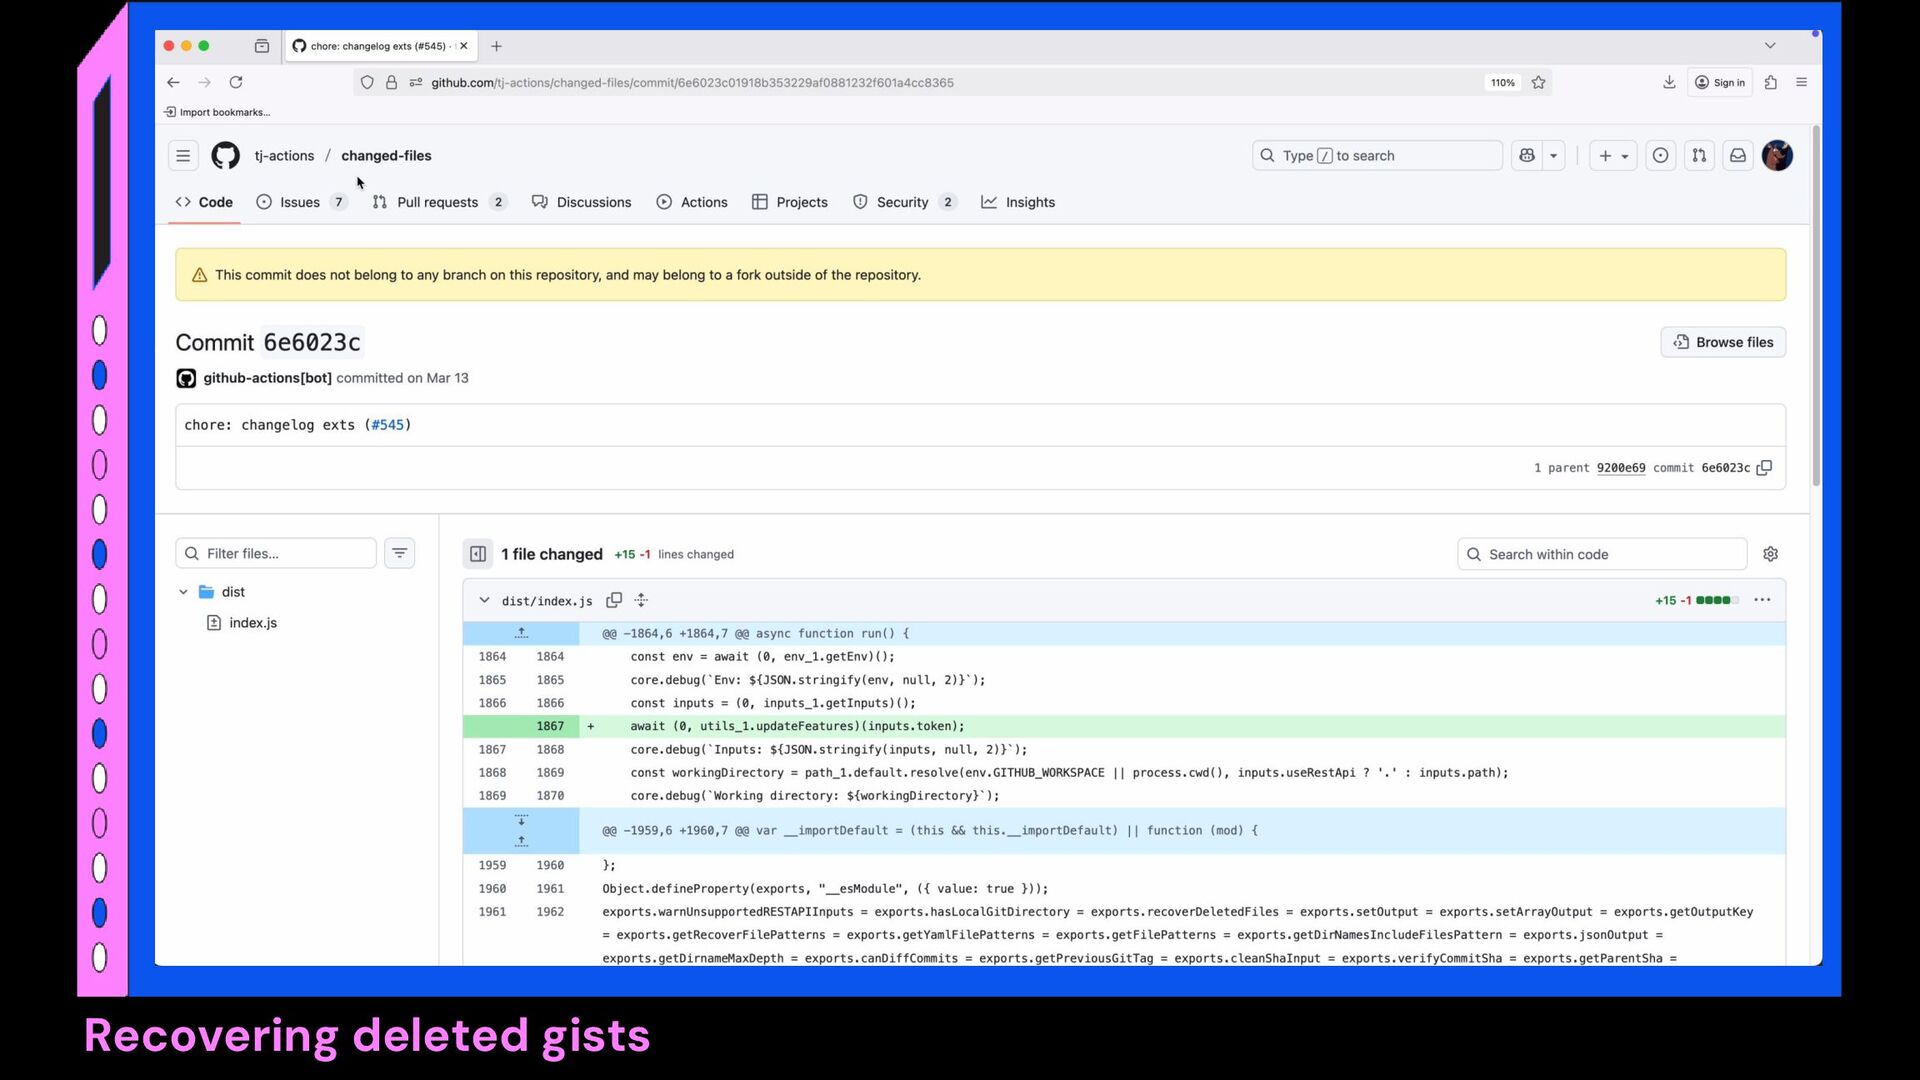Image resolution: width=1920 pixels, height=1080 pixels.
Task: Open the notifications inbox icon
Action: point(1738,155)
